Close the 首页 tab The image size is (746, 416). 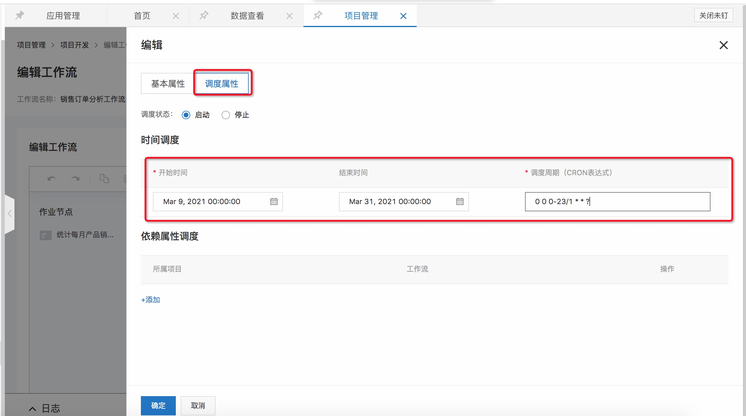[176, 16]
